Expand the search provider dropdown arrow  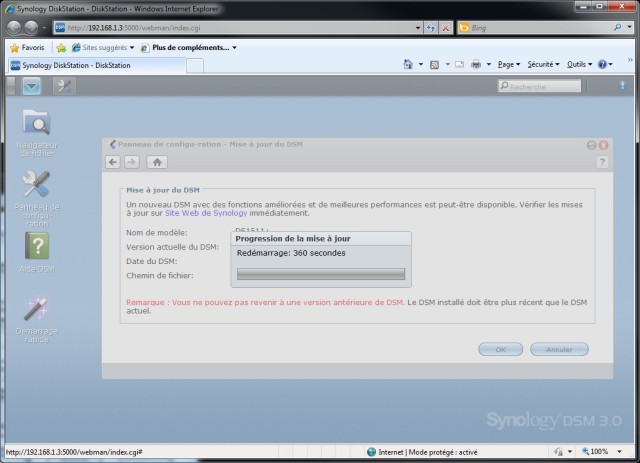point(630,27)
